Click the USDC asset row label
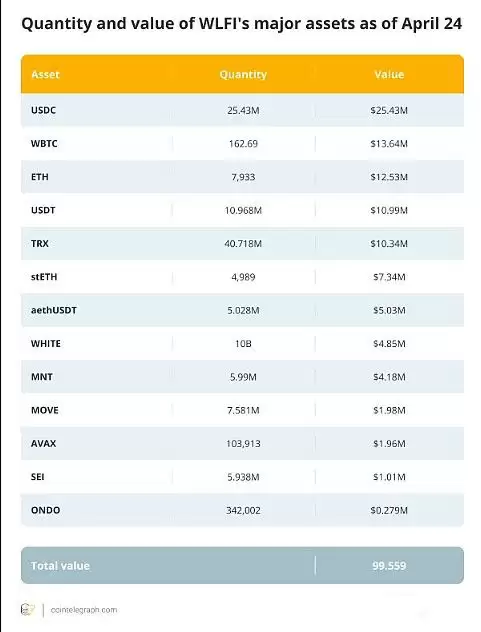The width and height of the screenshot is (481, 632). click(43, 110)
